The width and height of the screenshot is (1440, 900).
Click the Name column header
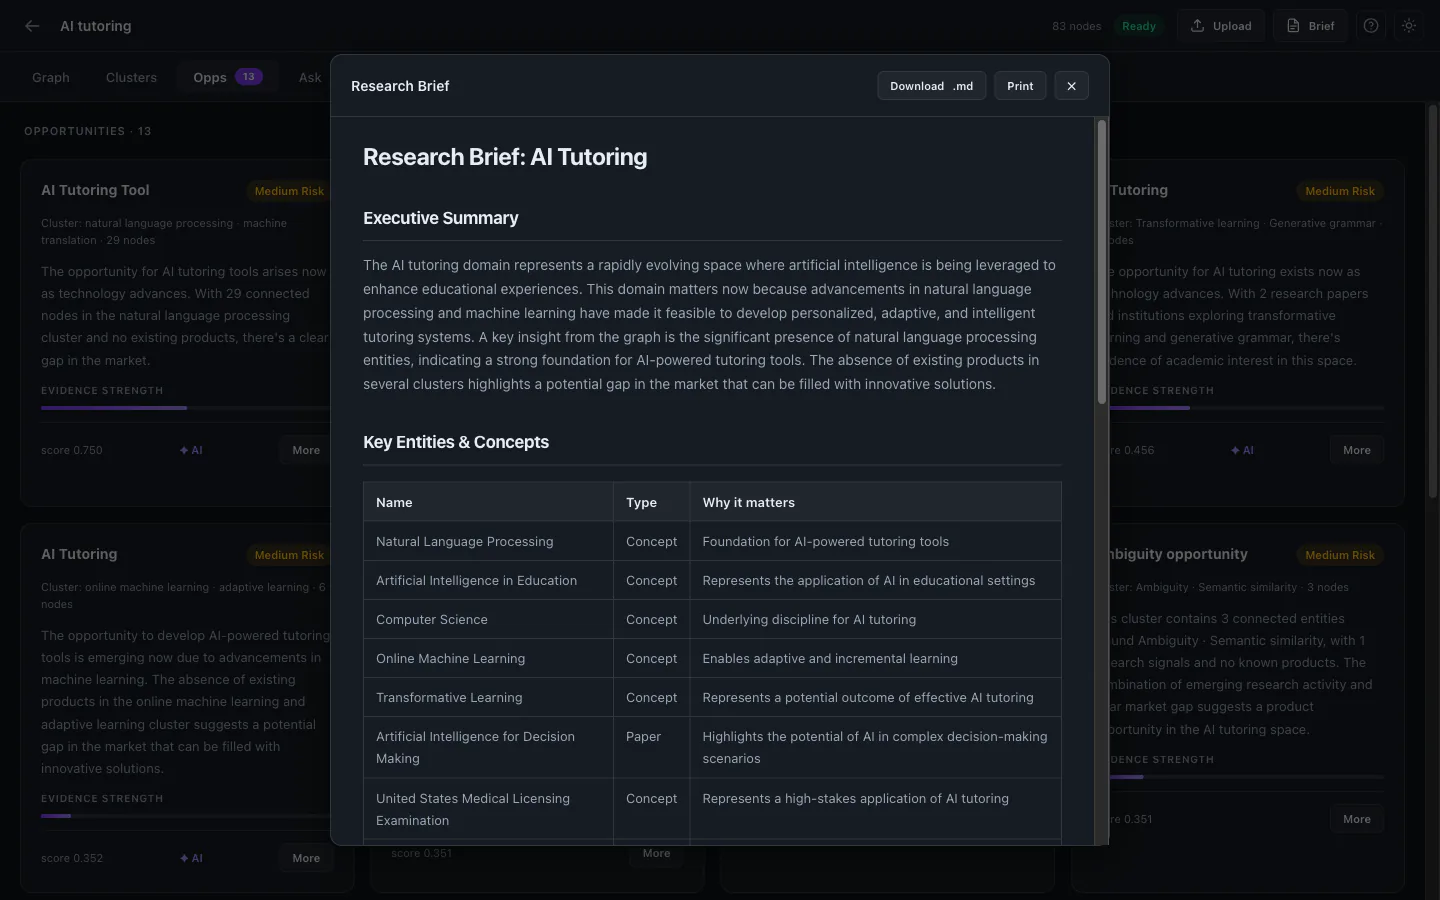pos(488,502)
